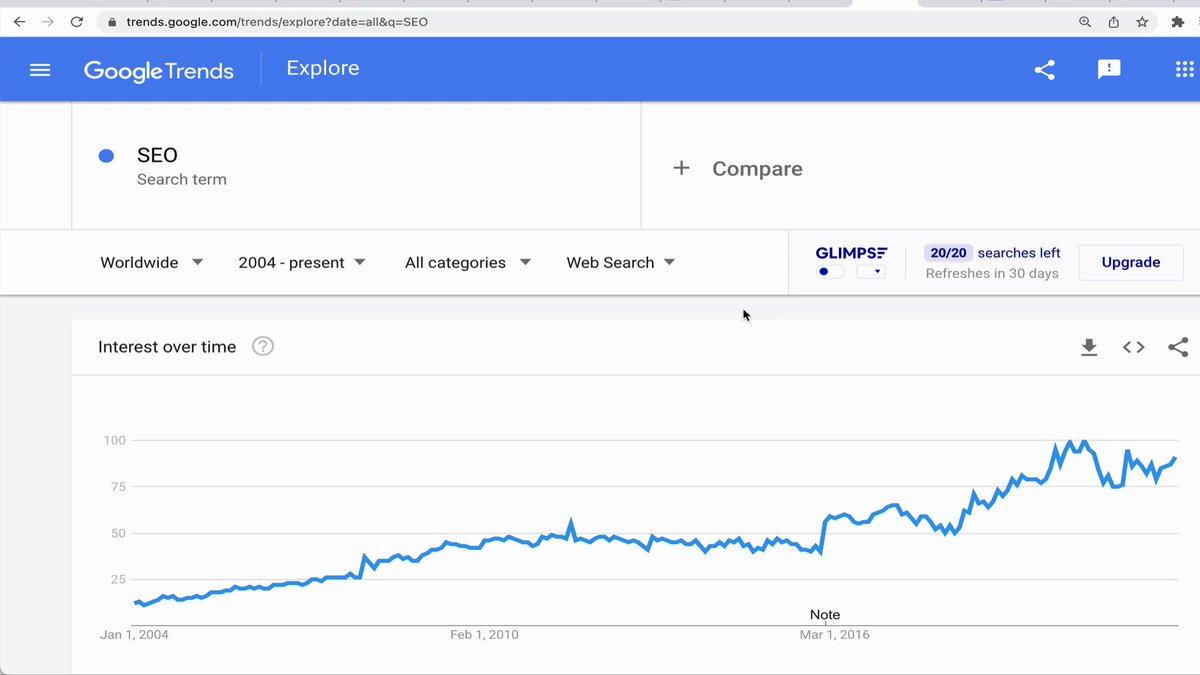Click the Upgrade button
The image size is (1200, 675).
(x=1131, y=262)
